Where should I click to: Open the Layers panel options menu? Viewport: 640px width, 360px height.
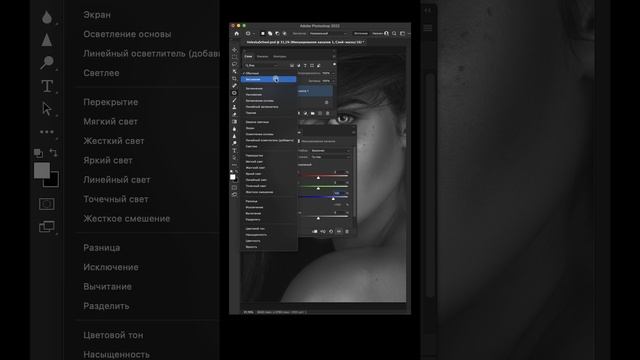334,56
